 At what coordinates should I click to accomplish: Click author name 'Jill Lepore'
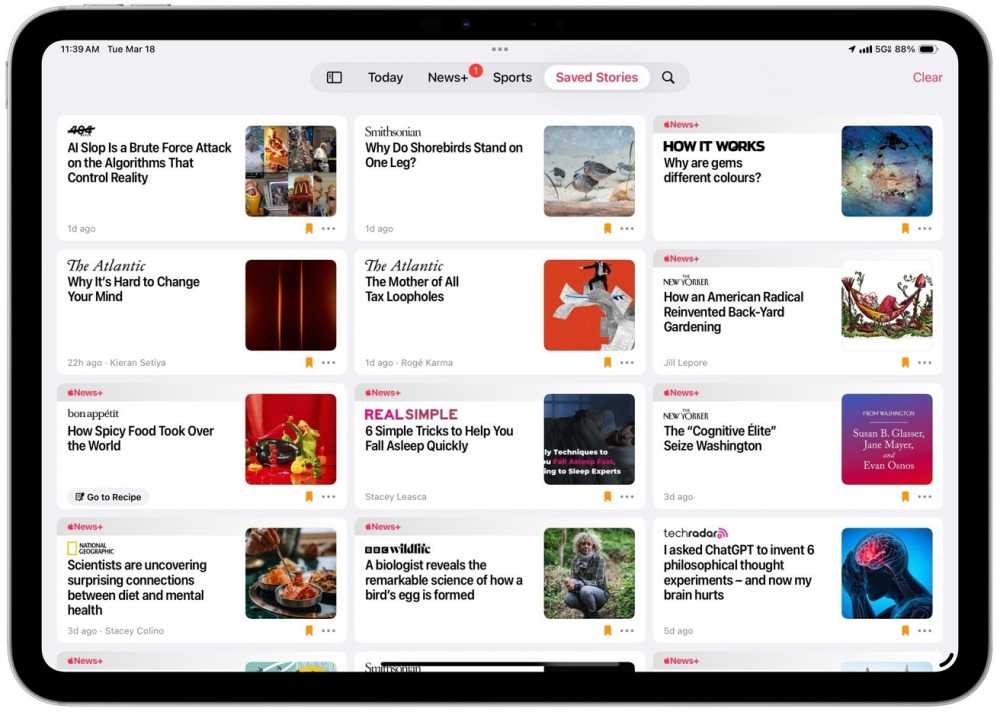pos(686,362)
